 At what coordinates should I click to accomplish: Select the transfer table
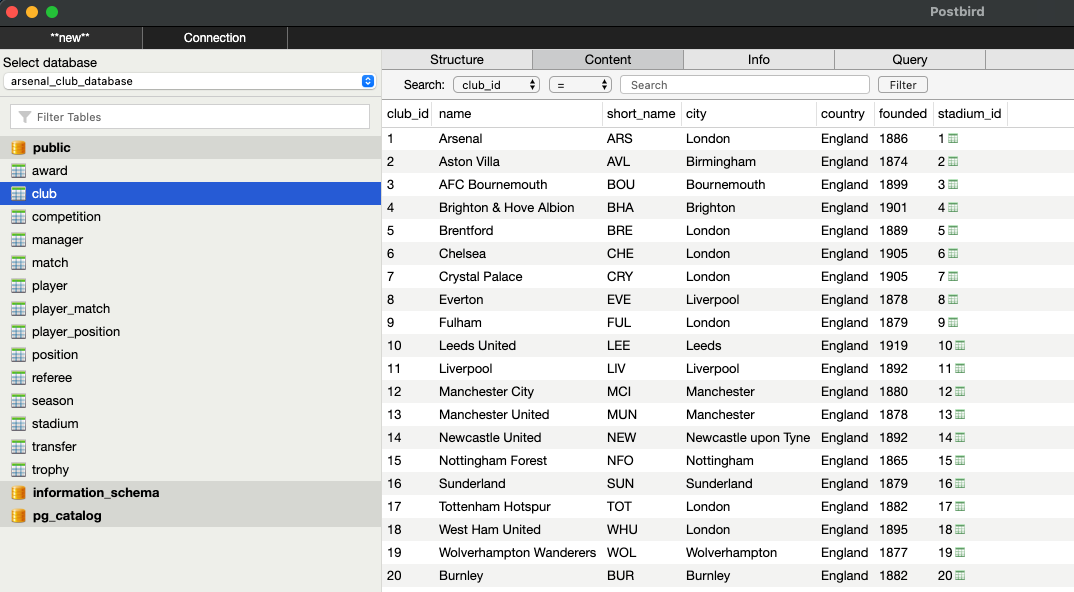(190, 447)
